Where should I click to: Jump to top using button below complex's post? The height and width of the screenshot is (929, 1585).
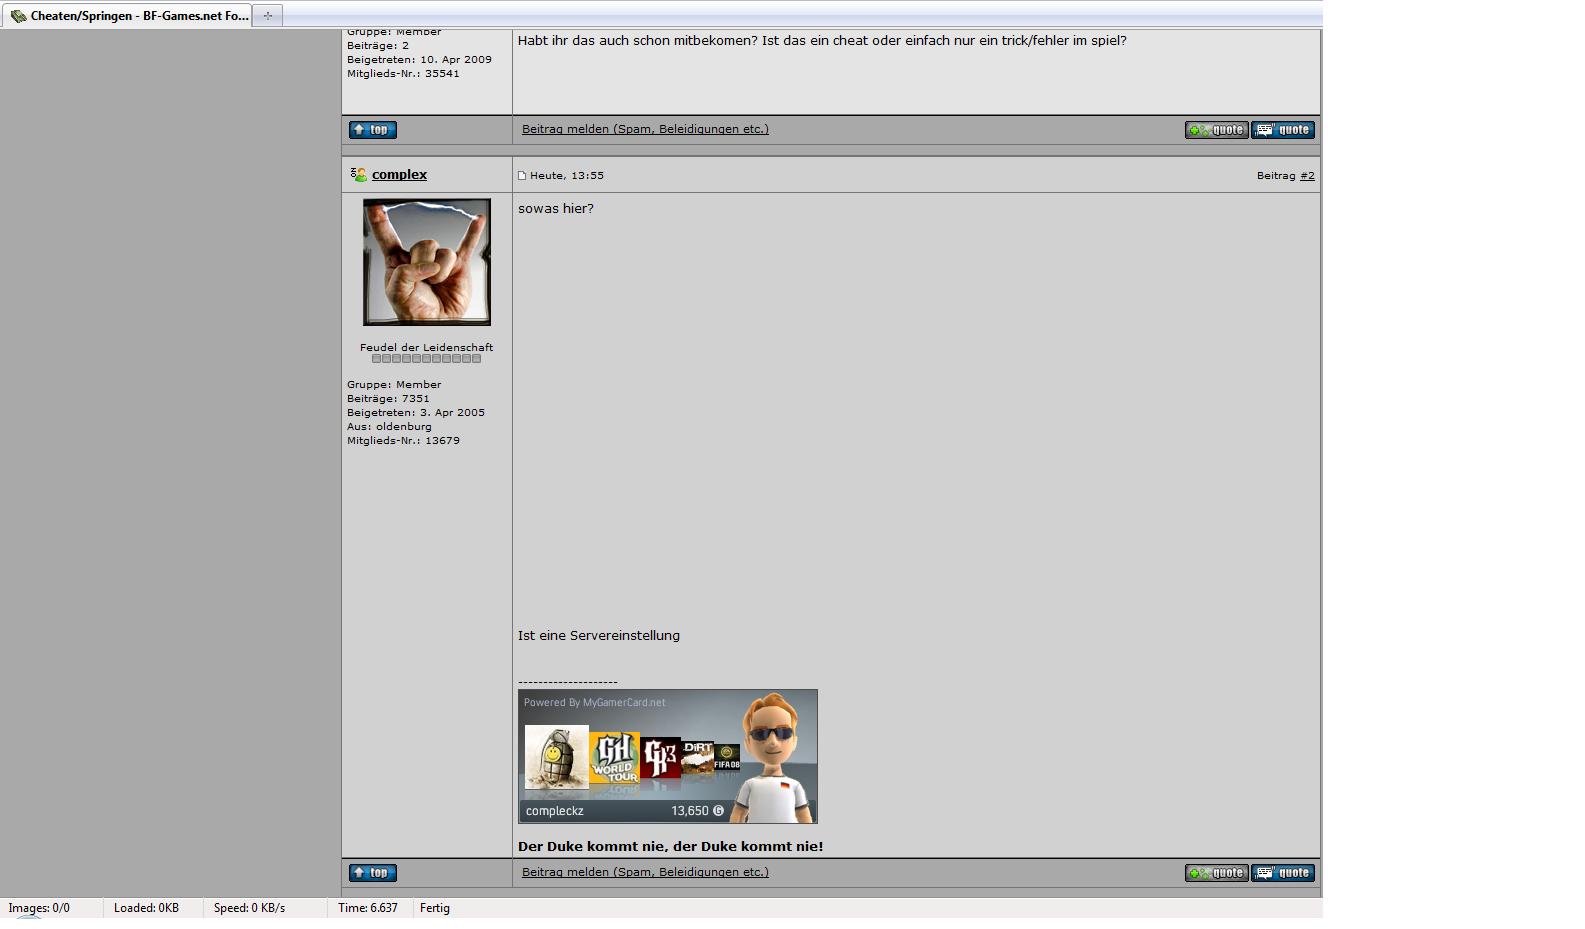(373, 873)
